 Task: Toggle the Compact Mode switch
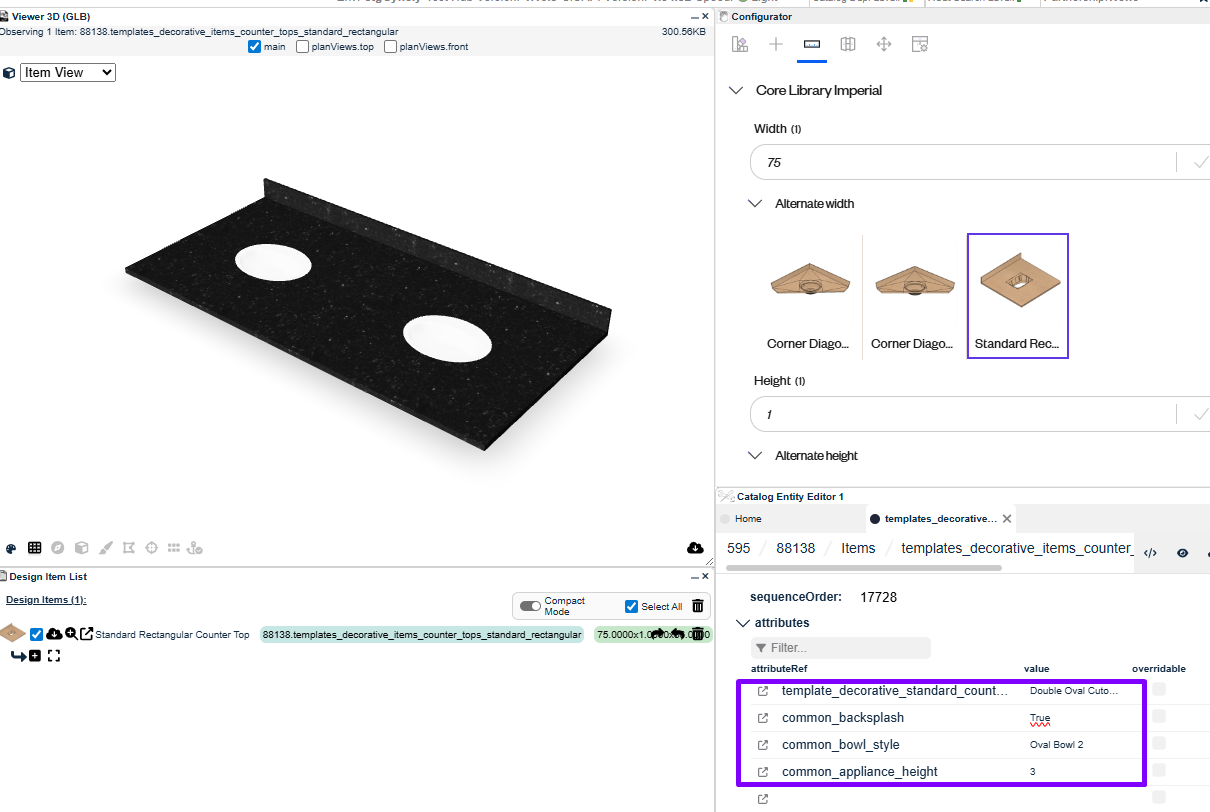[530, 606]
